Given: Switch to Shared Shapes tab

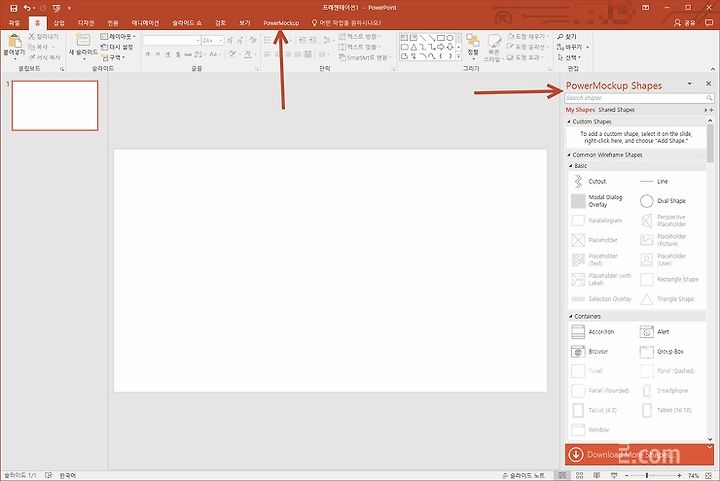Looking at the screenshot, I should [616, 110].
